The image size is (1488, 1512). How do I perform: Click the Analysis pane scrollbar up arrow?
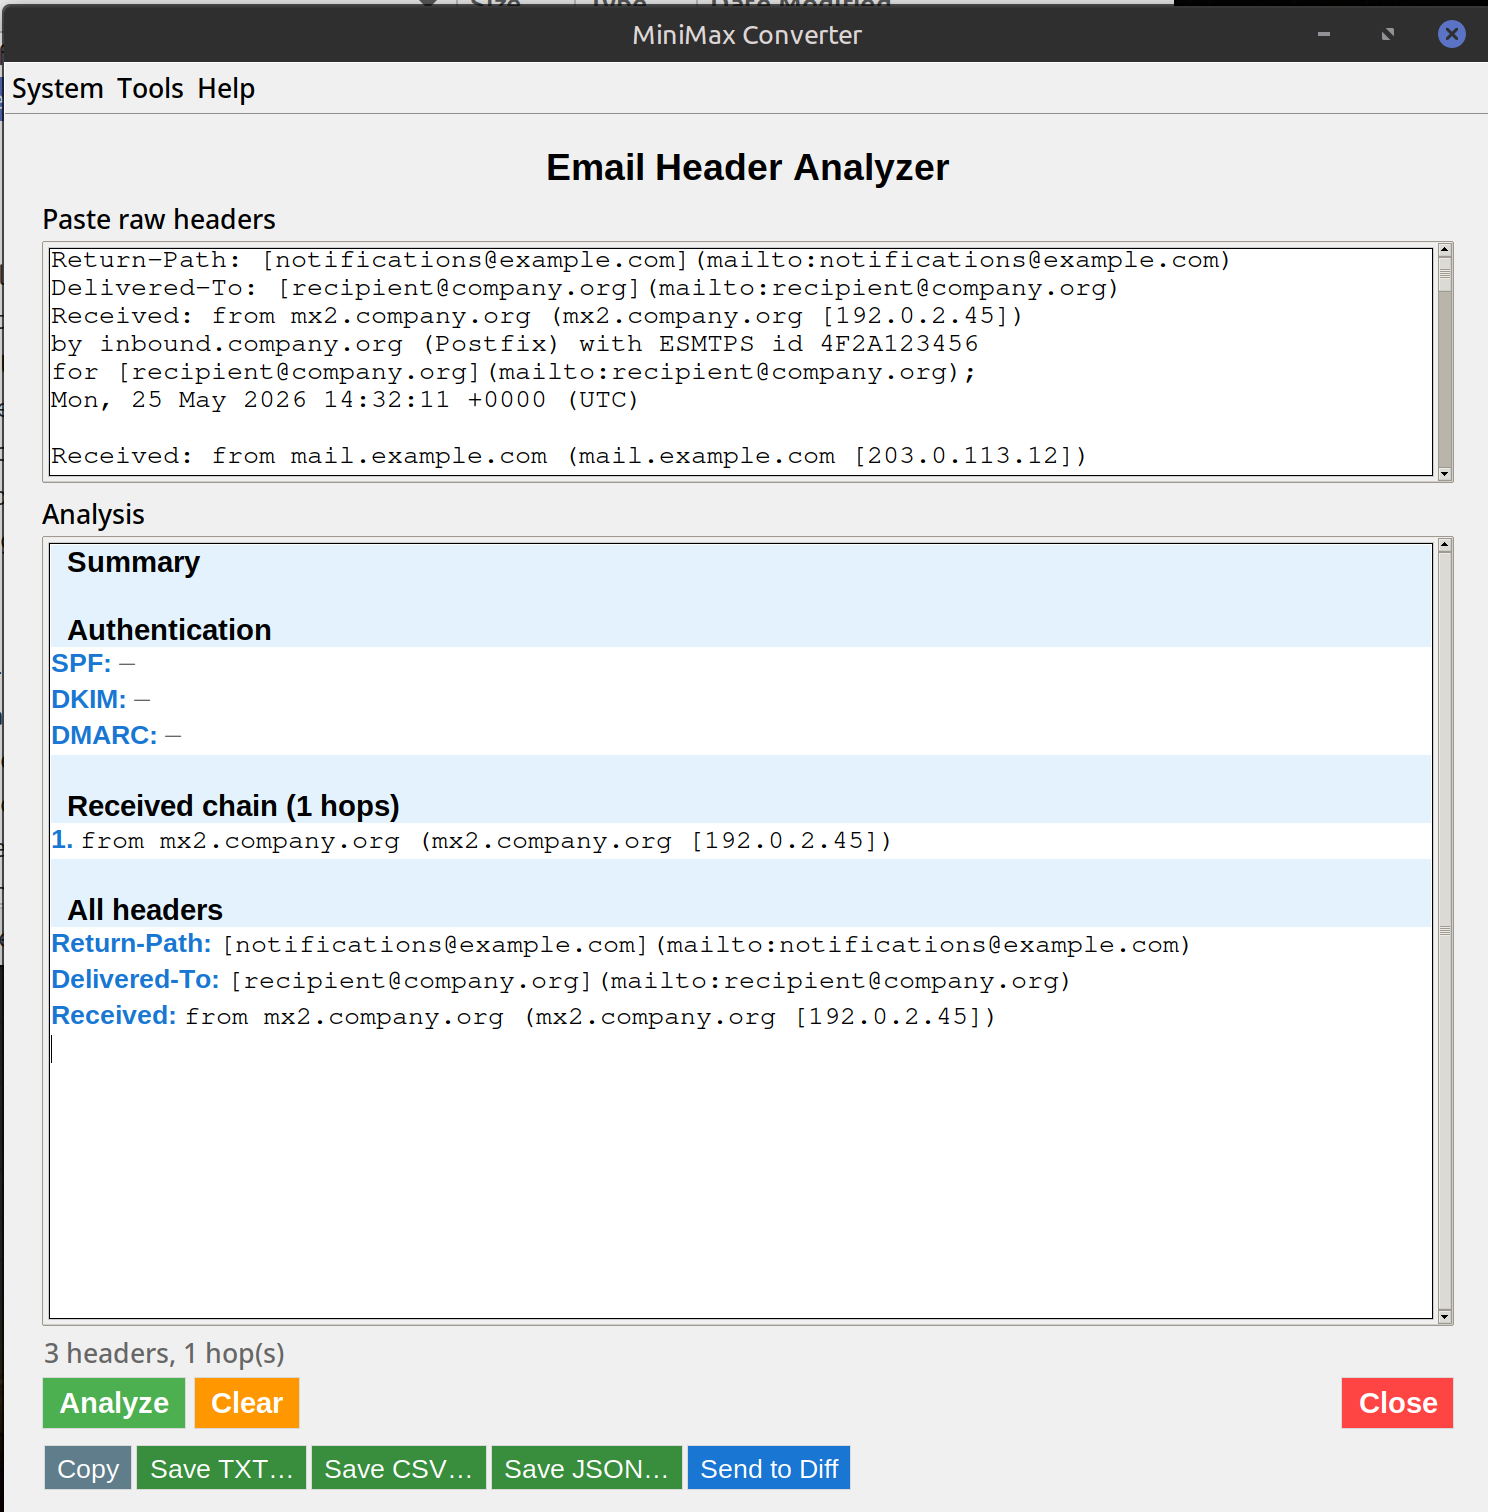click(x=1445, y=544)
